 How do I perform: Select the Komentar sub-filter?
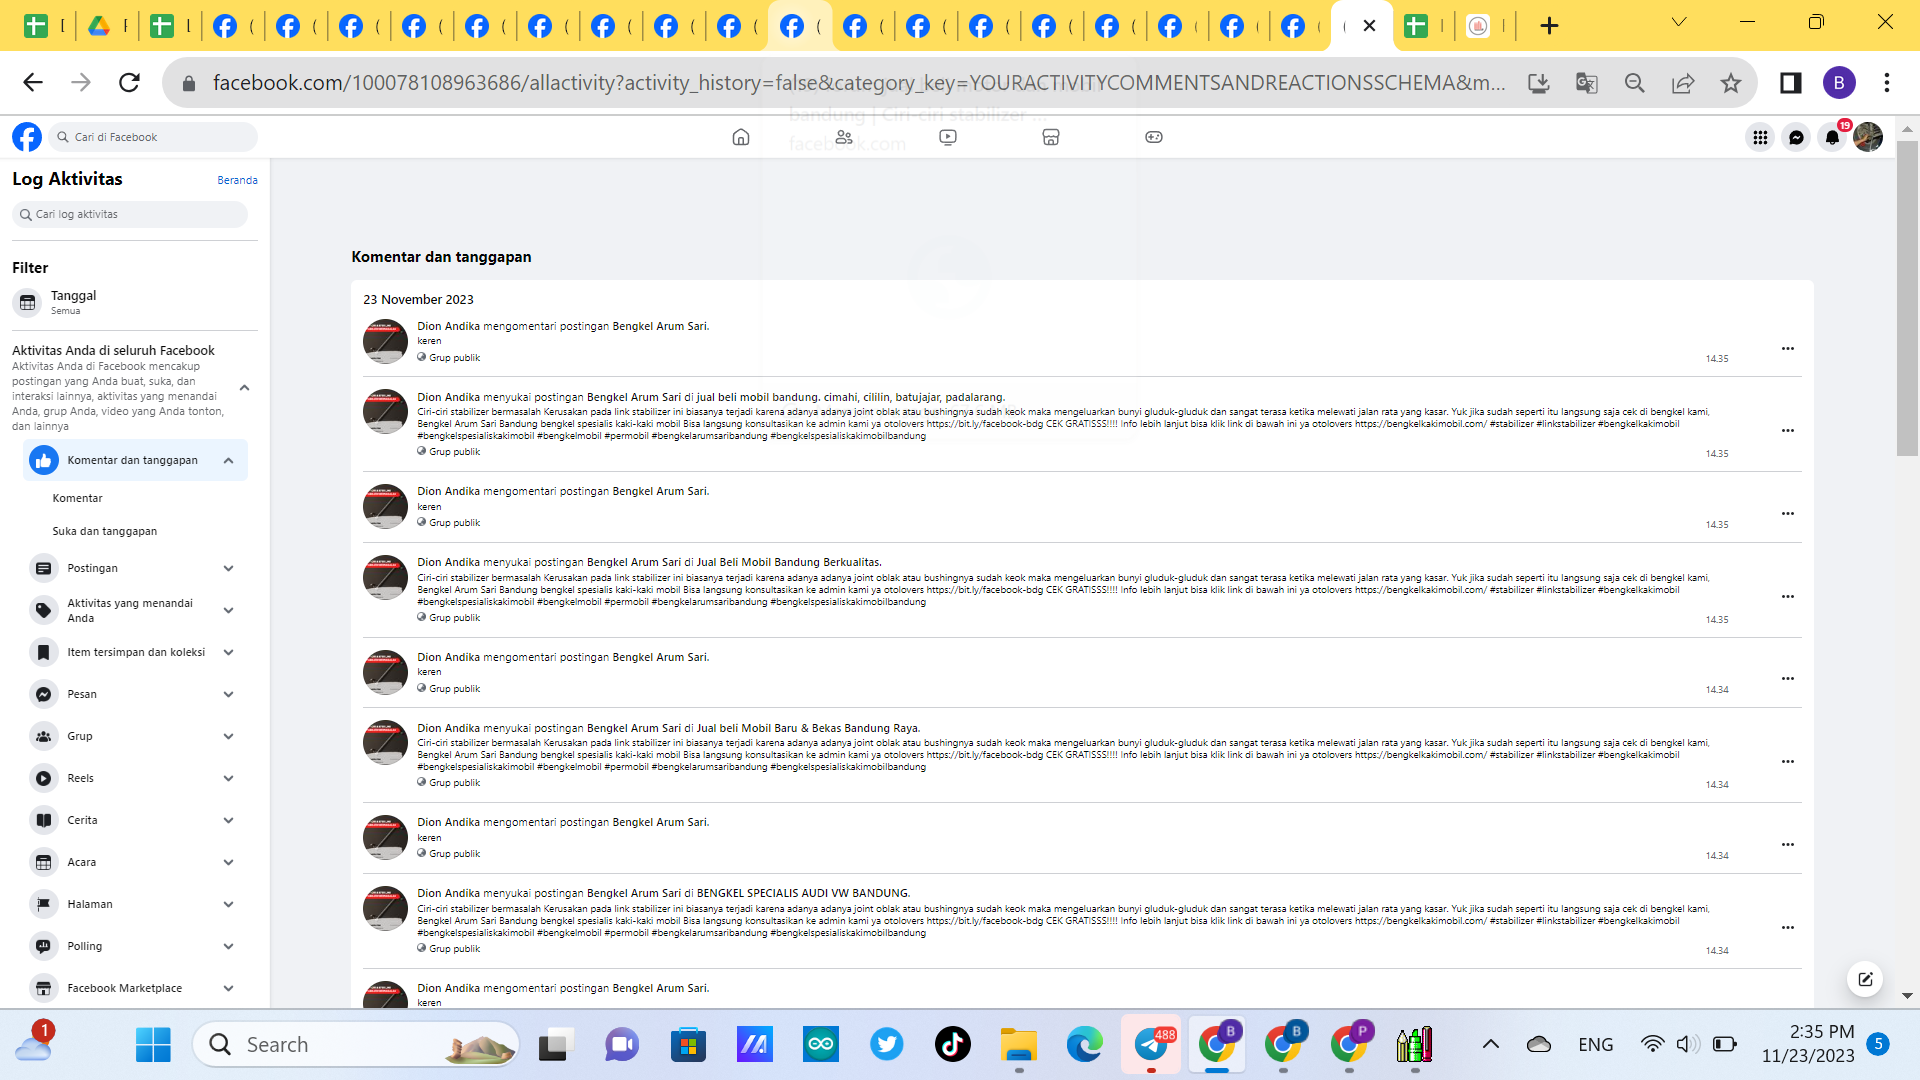click(78, 498)
